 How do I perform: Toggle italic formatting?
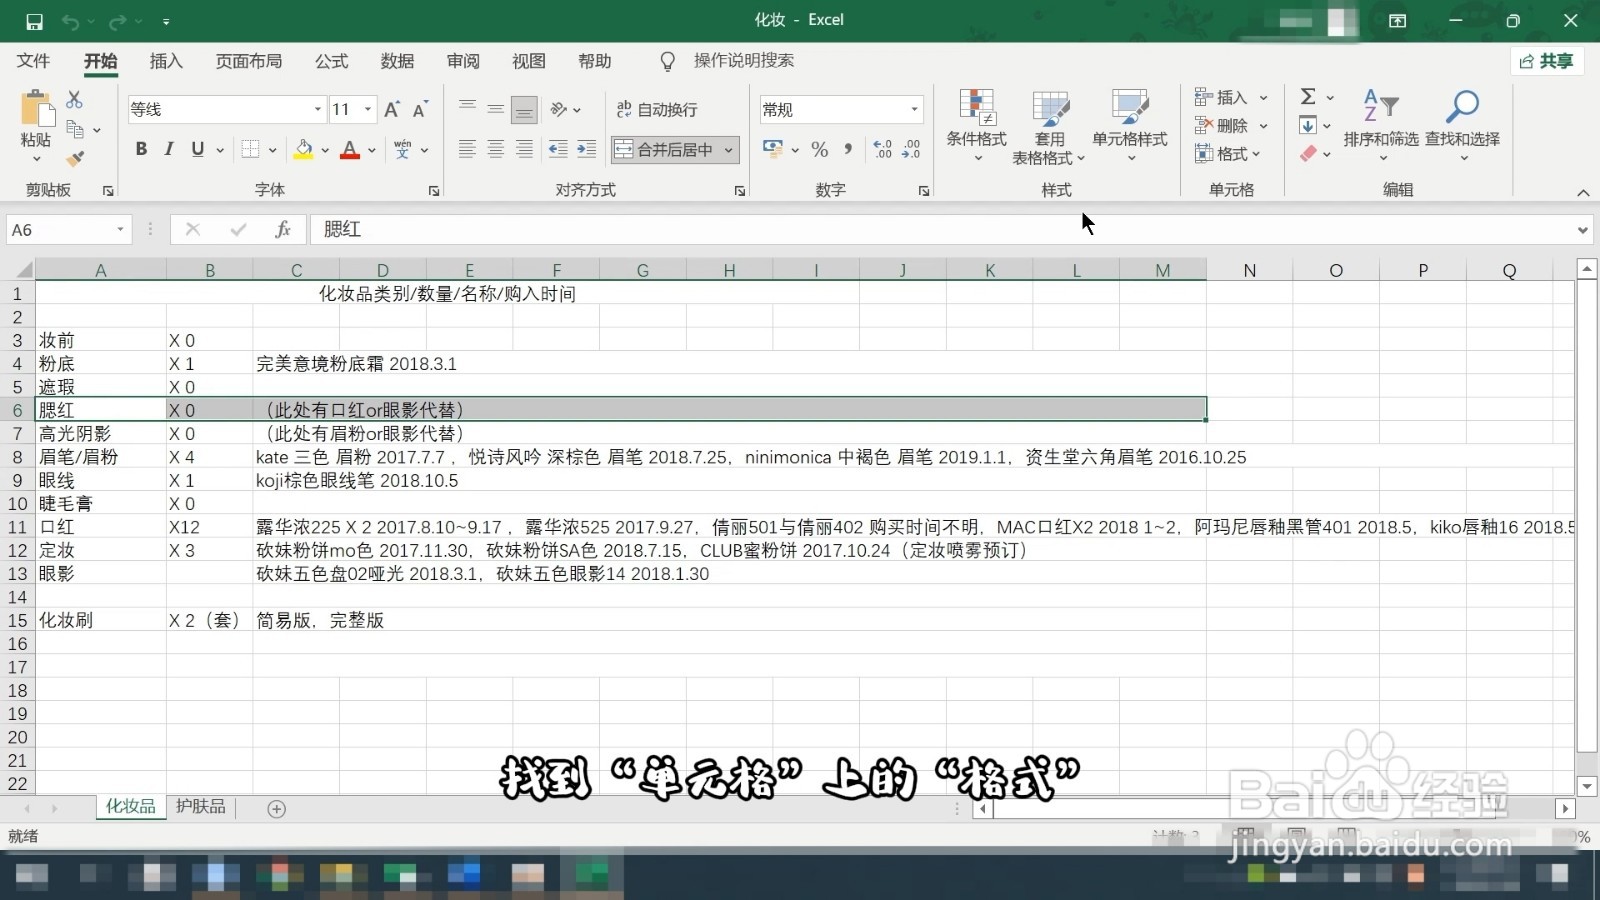pos(169,149)
